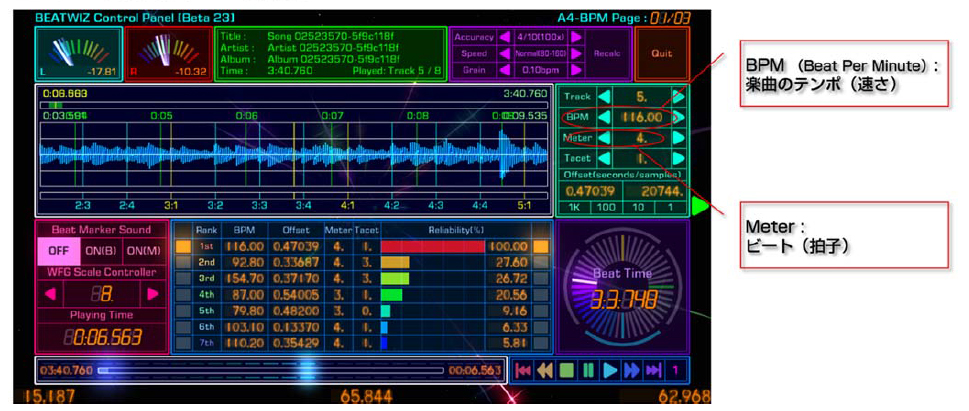Start playback with the blue play button
969x411 pixels.
(610, 370)
